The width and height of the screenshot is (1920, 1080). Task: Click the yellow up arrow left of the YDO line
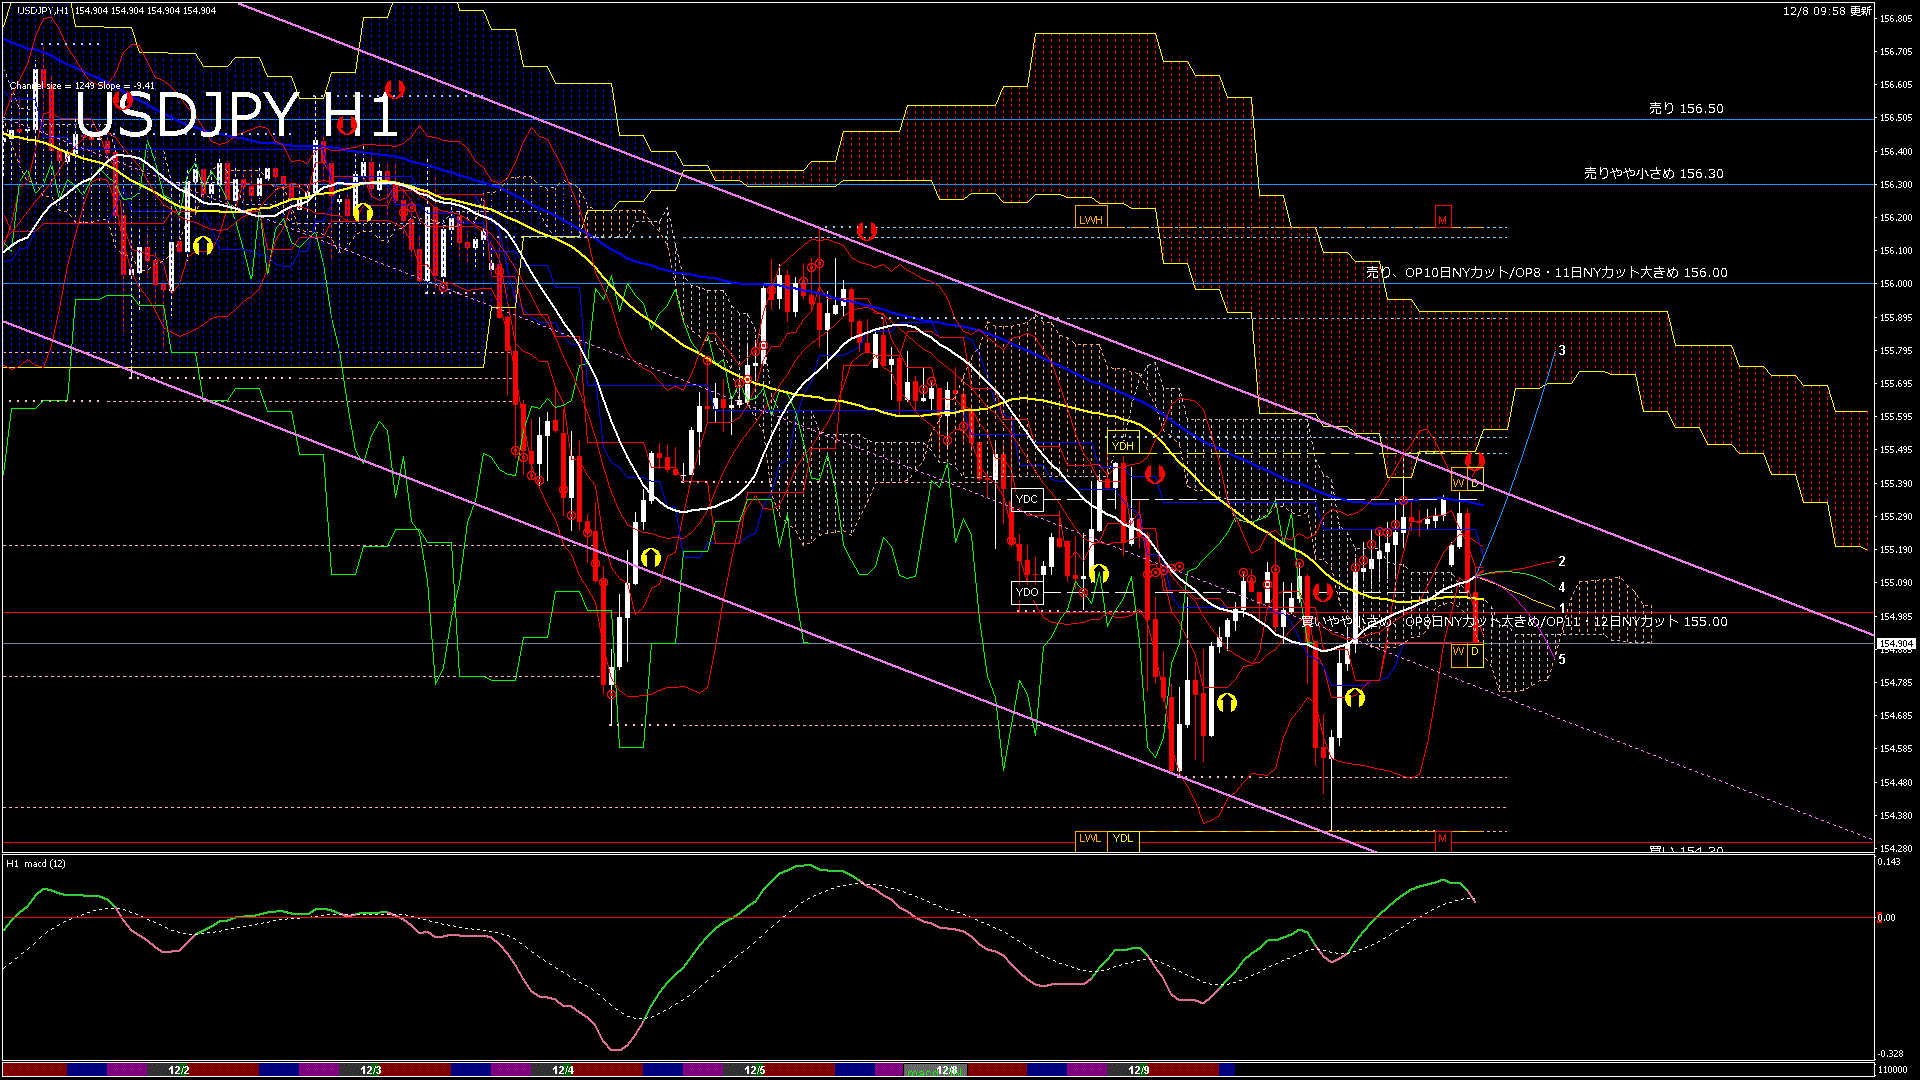click(1099, 573)
